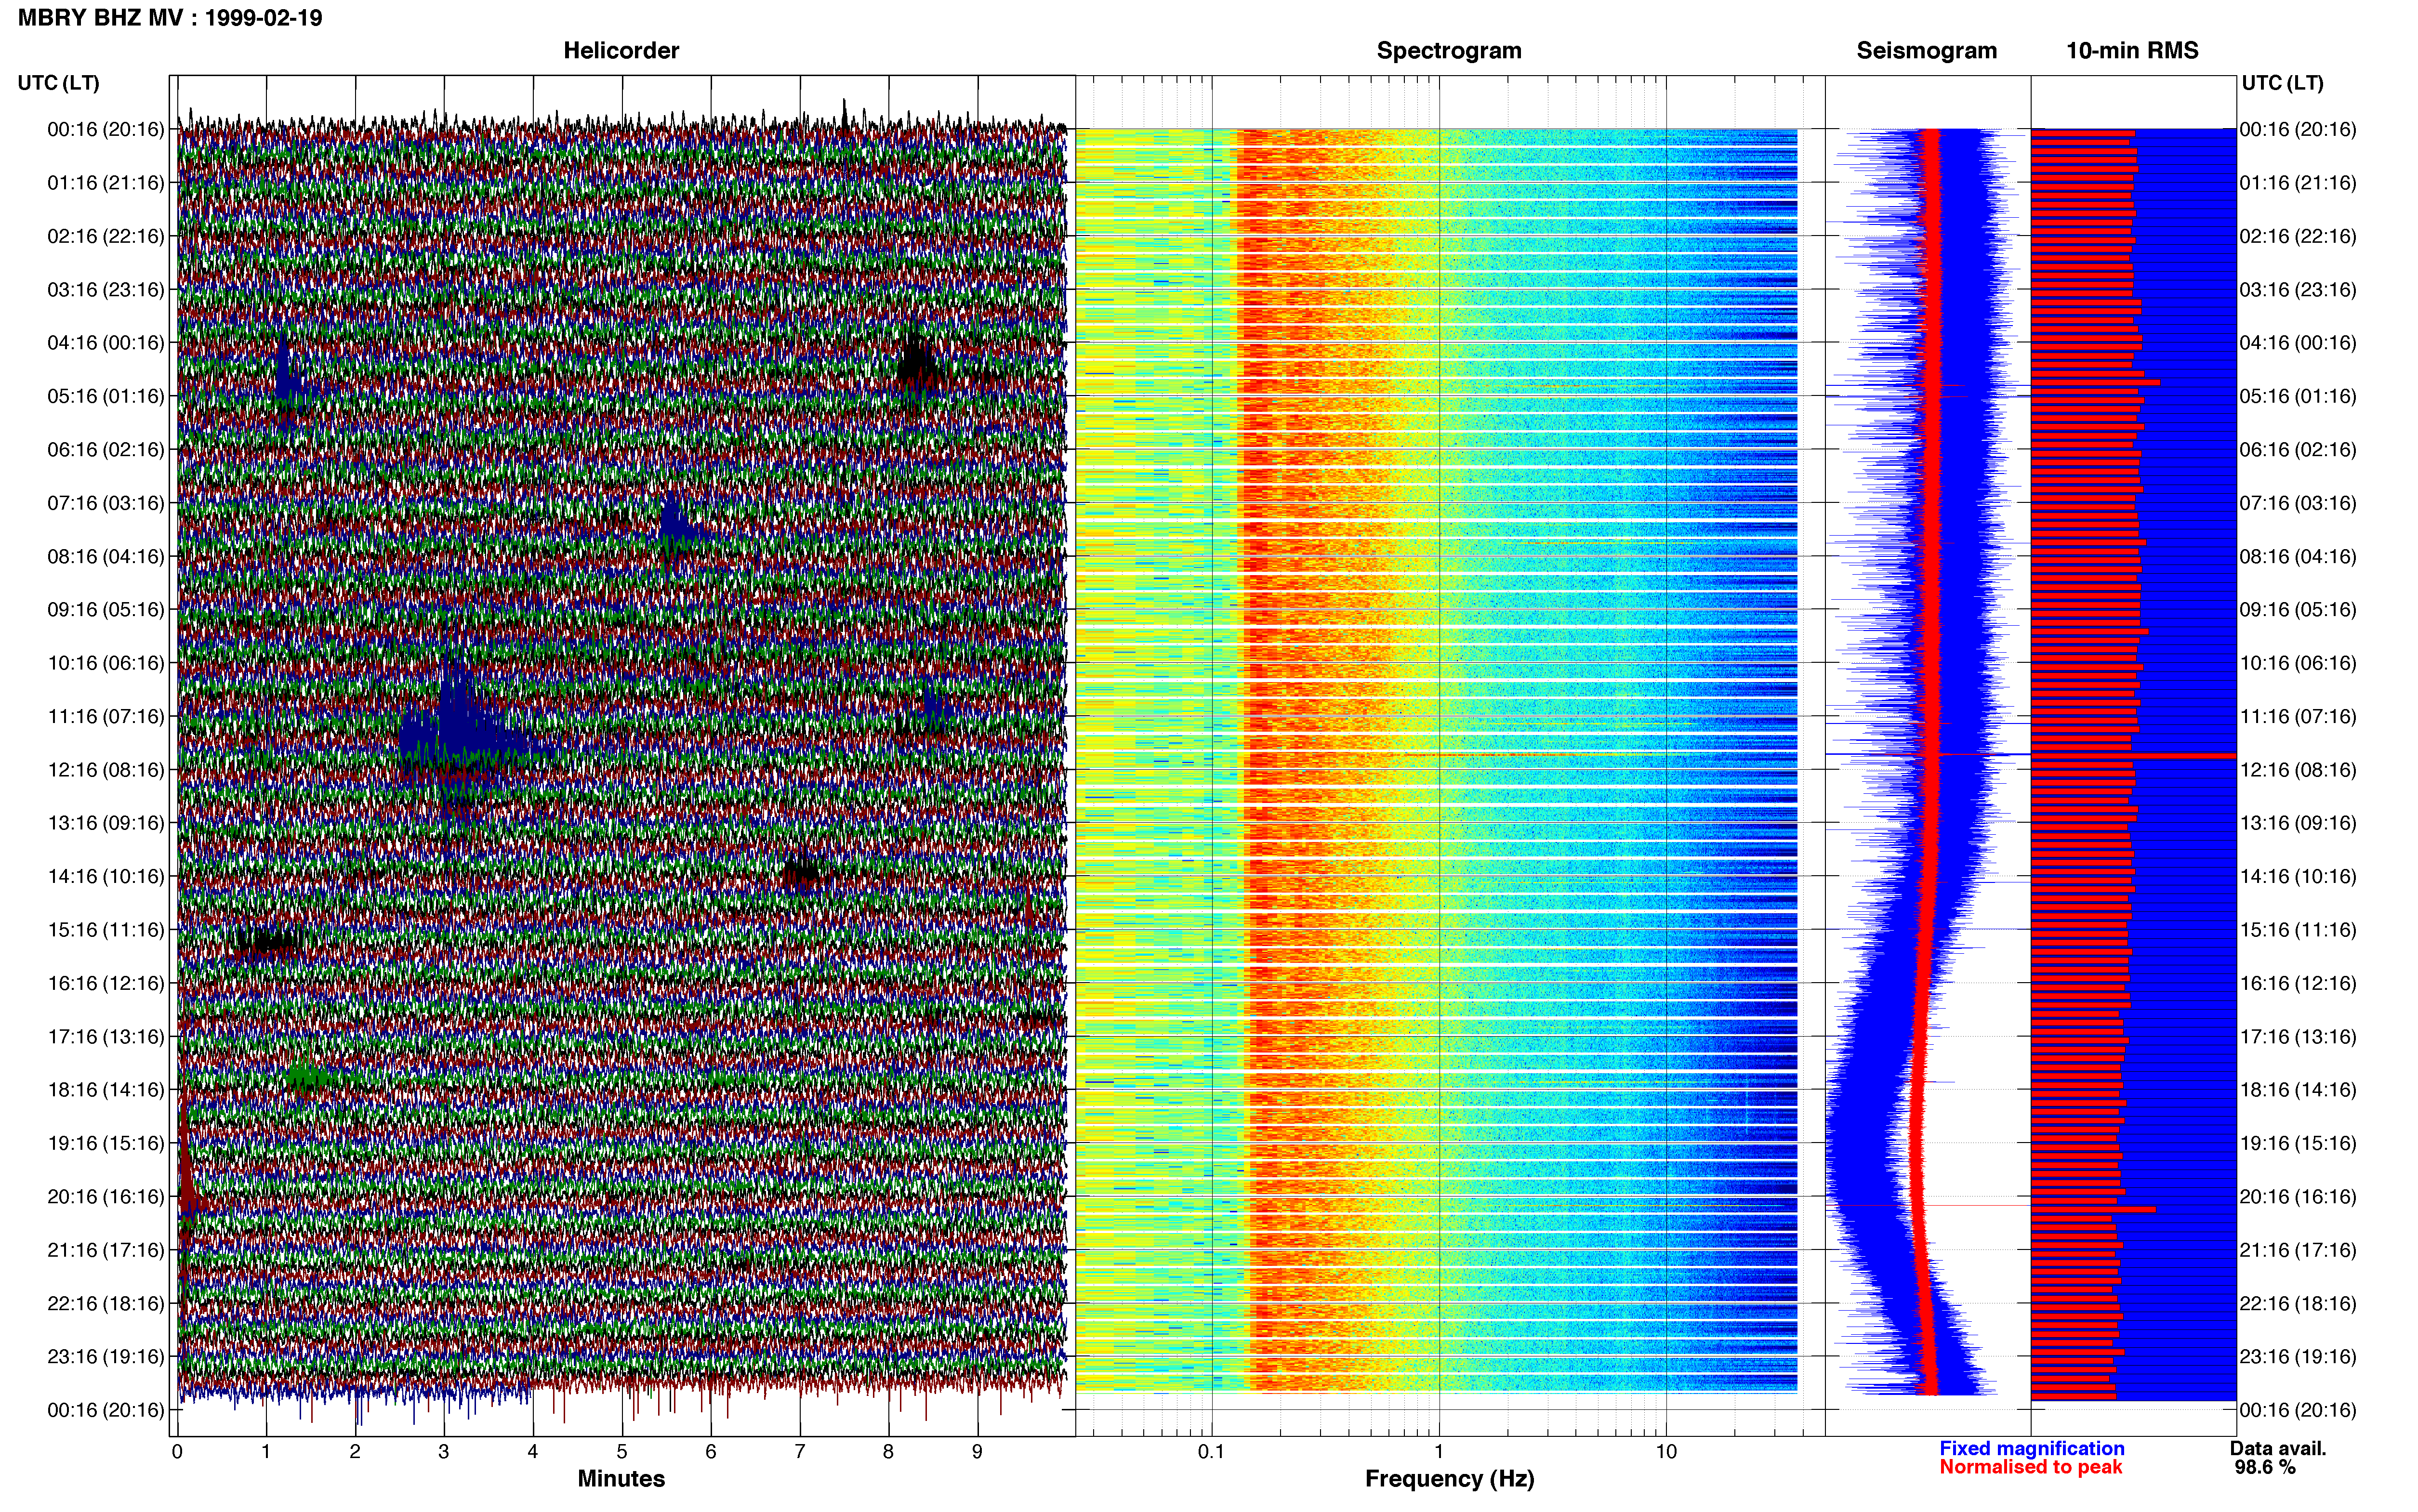Click the 'Fixed magnification' legend text
2418x1512 pixels.
point(2031,1448)
